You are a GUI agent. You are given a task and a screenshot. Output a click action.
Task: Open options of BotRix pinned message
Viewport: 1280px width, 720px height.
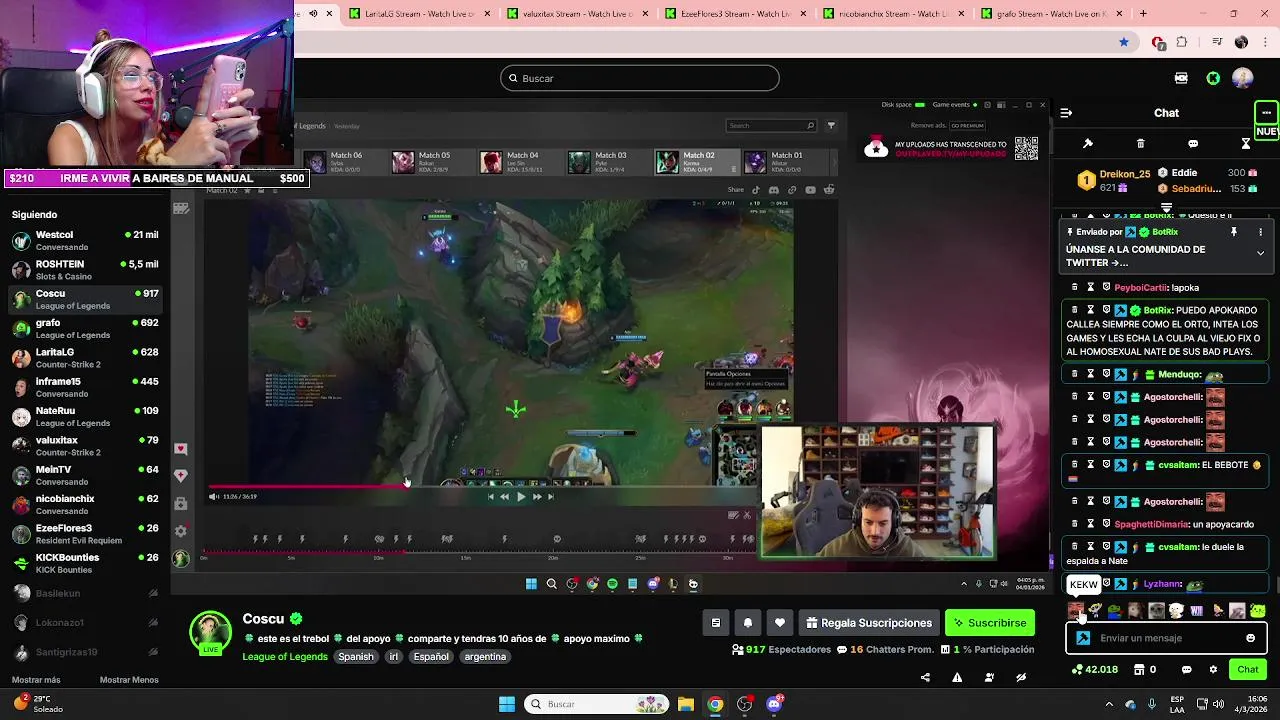click(1260, 232)
